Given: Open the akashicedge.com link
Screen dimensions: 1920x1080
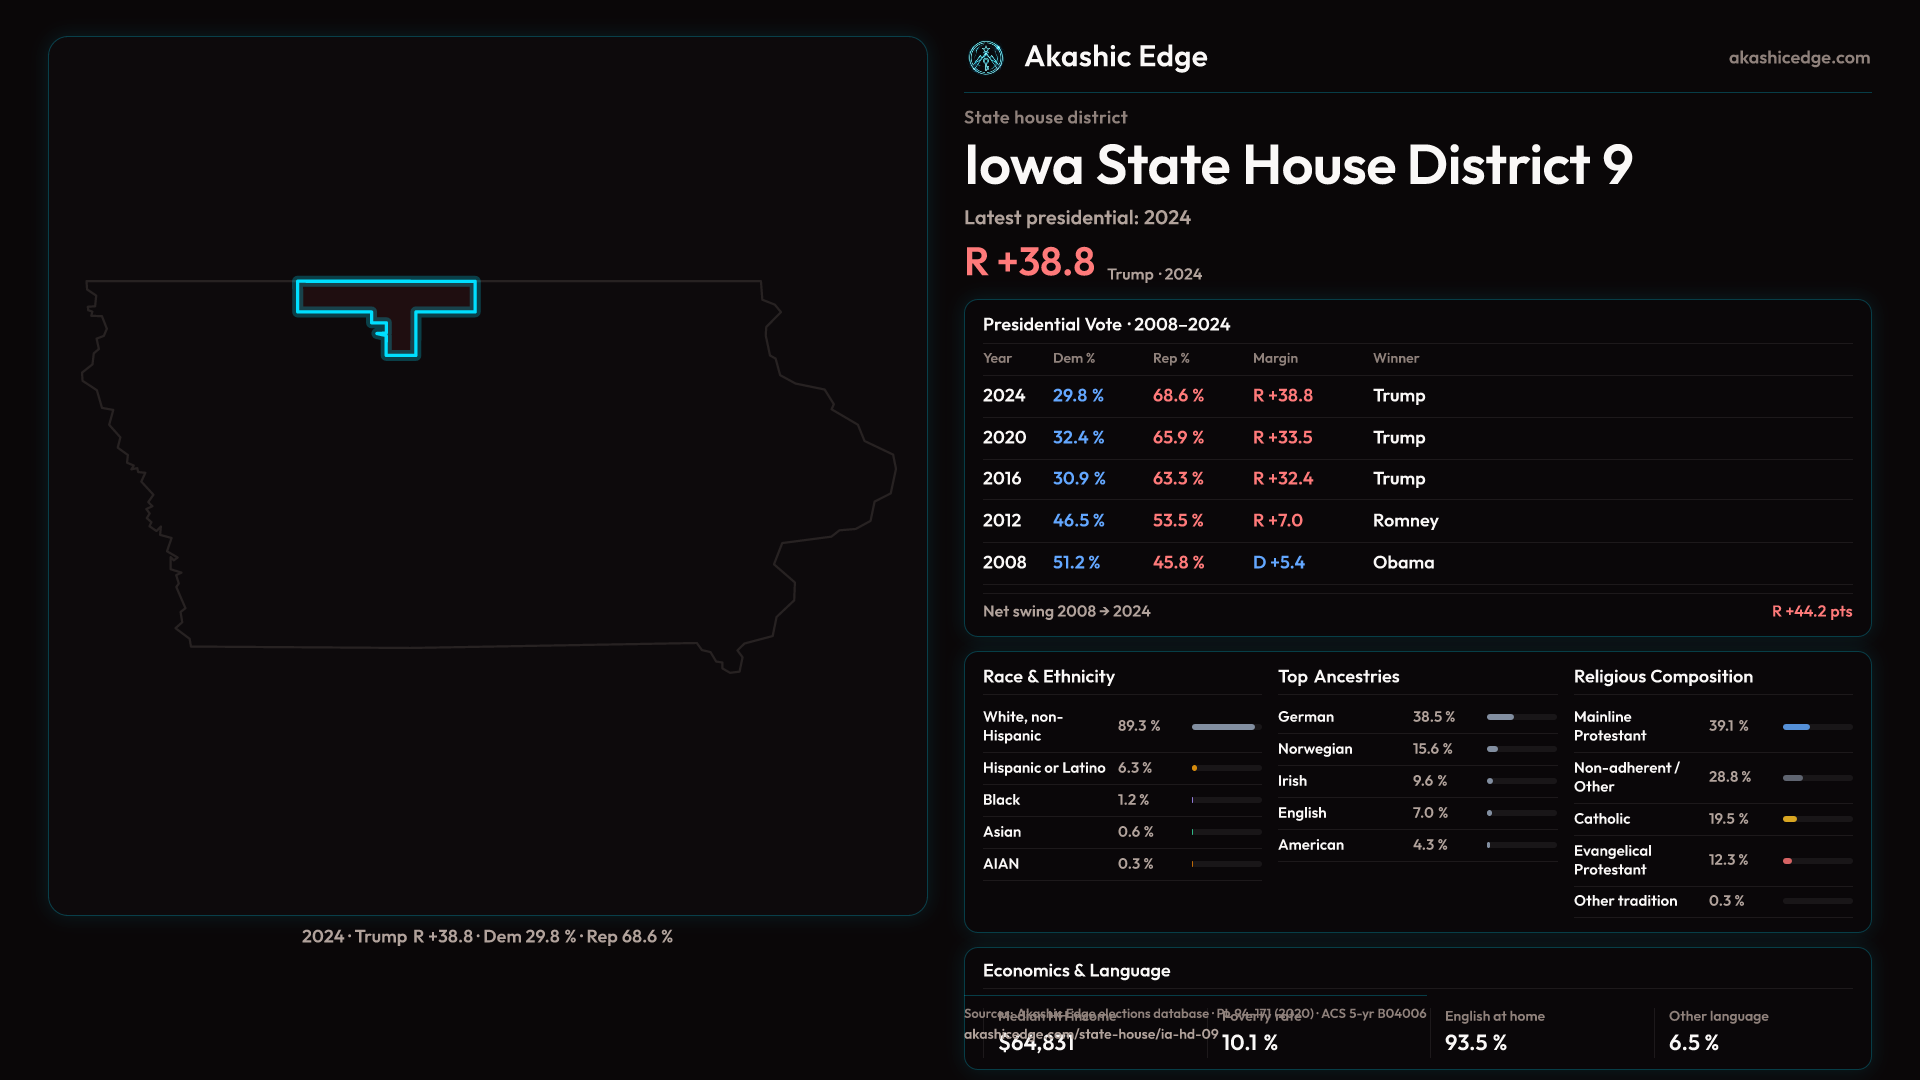Looking at the screenshot, I should tap(1798, 58).
